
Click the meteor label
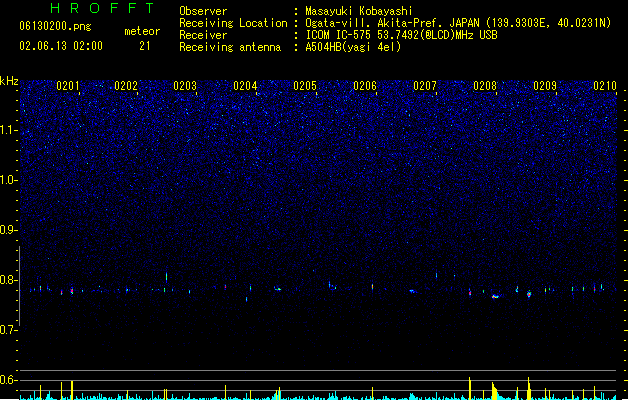[x=142, y=31]
